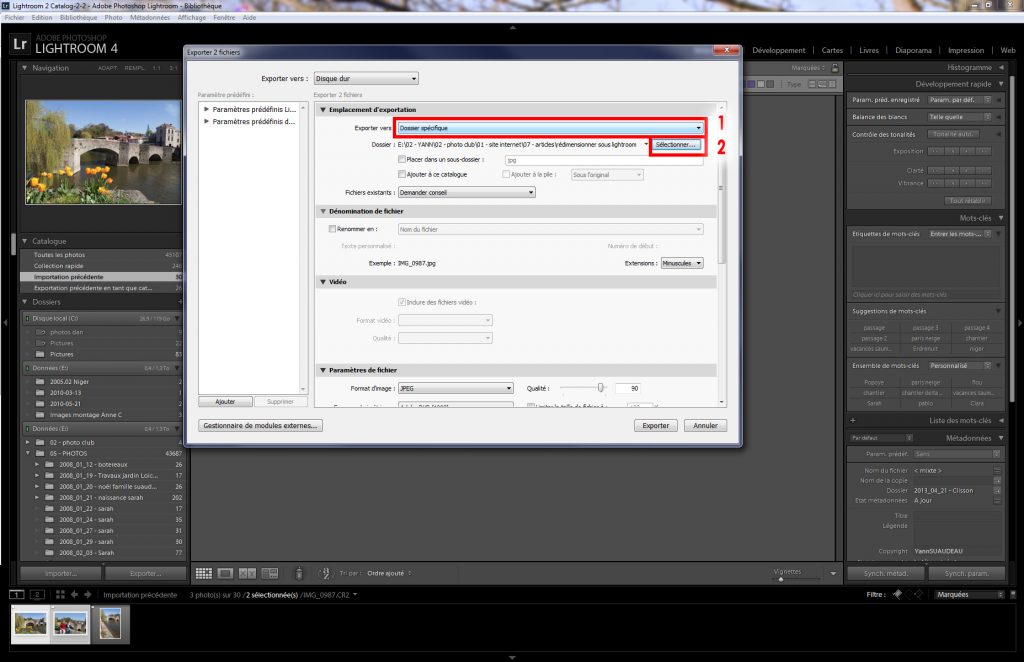Open the Sous l'original dropdown
Image resolution: width=1024 pixels, height=662 pixels.
pos(607,174)
